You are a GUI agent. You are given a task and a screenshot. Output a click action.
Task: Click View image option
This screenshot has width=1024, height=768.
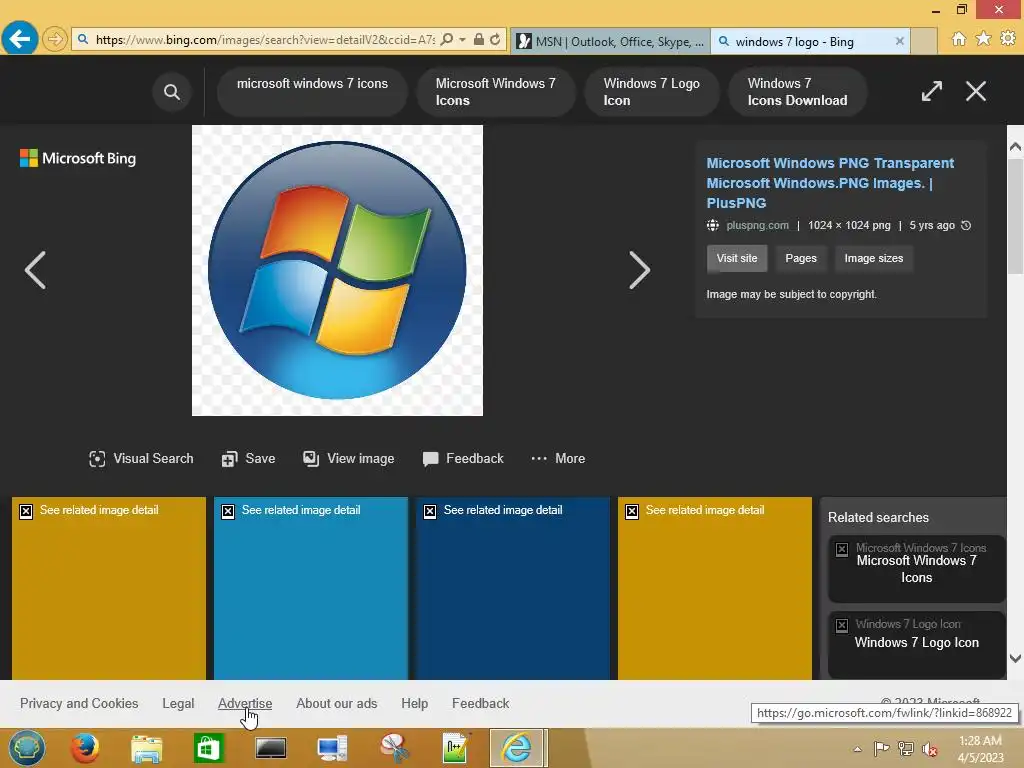click(x=349, y=458)
